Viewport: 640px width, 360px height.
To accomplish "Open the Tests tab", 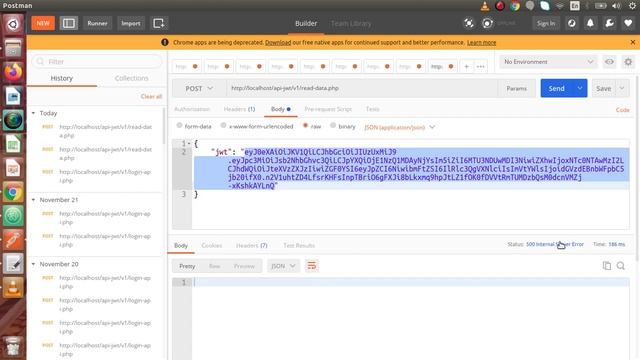I will (x=372, y=109).
